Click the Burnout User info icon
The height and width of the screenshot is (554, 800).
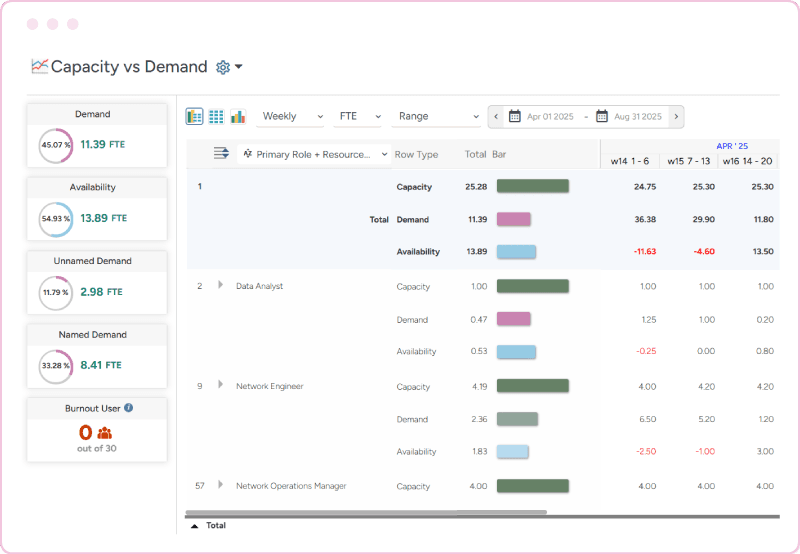[x=129, y=408]
